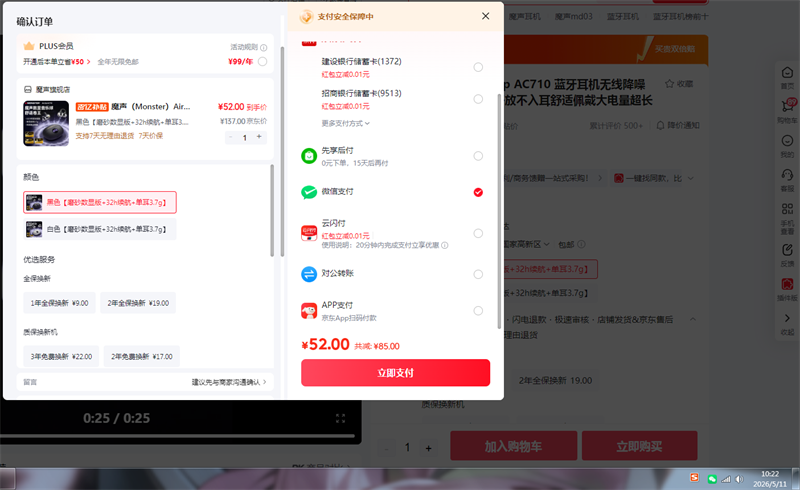This screenshot has width=800, height=490.
Task: Open 客服 headset in the right sidebar
Action: 787,180
